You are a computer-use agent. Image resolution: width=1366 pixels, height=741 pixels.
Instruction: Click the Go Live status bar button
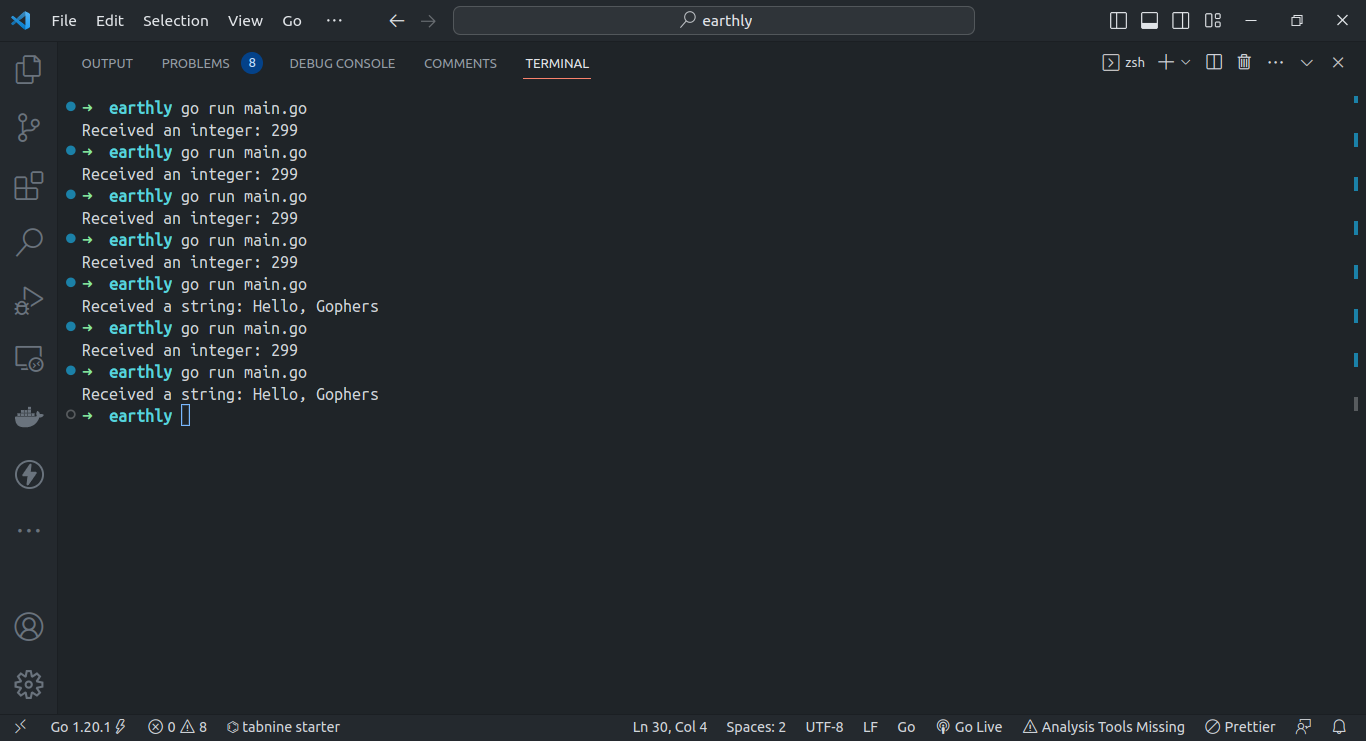pos(969,727)
